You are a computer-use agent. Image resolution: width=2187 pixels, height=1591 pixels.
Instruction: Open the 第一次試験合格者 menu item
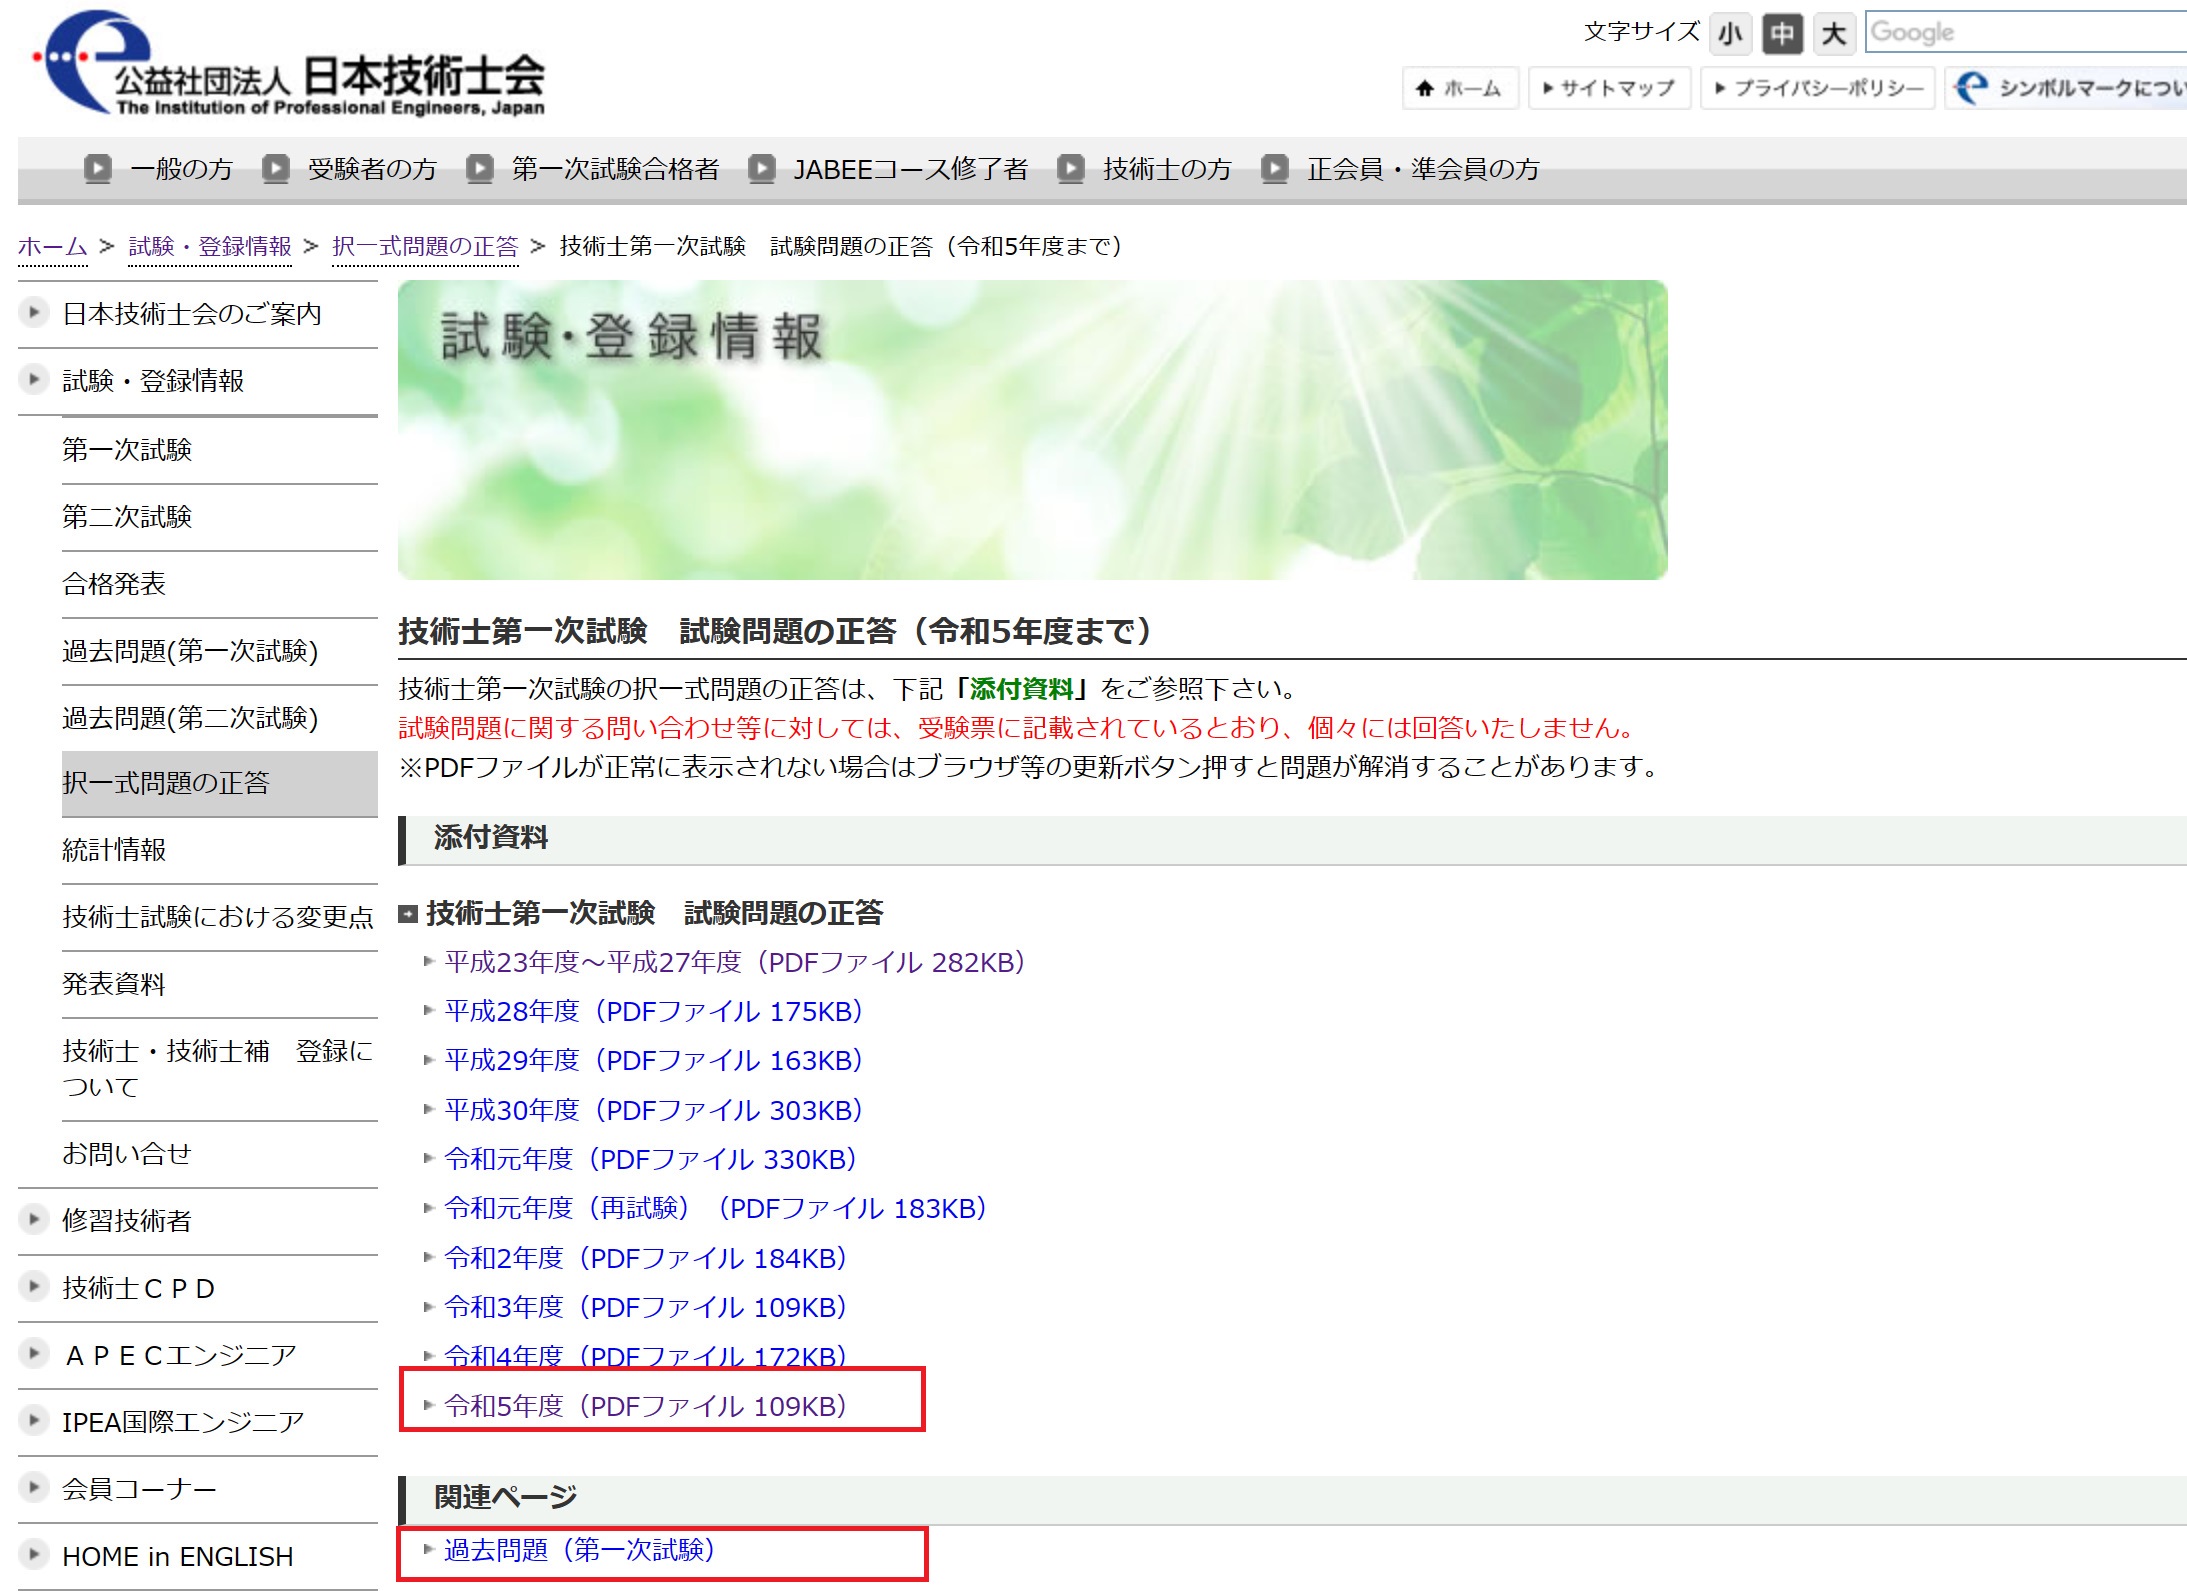point(615,169)
